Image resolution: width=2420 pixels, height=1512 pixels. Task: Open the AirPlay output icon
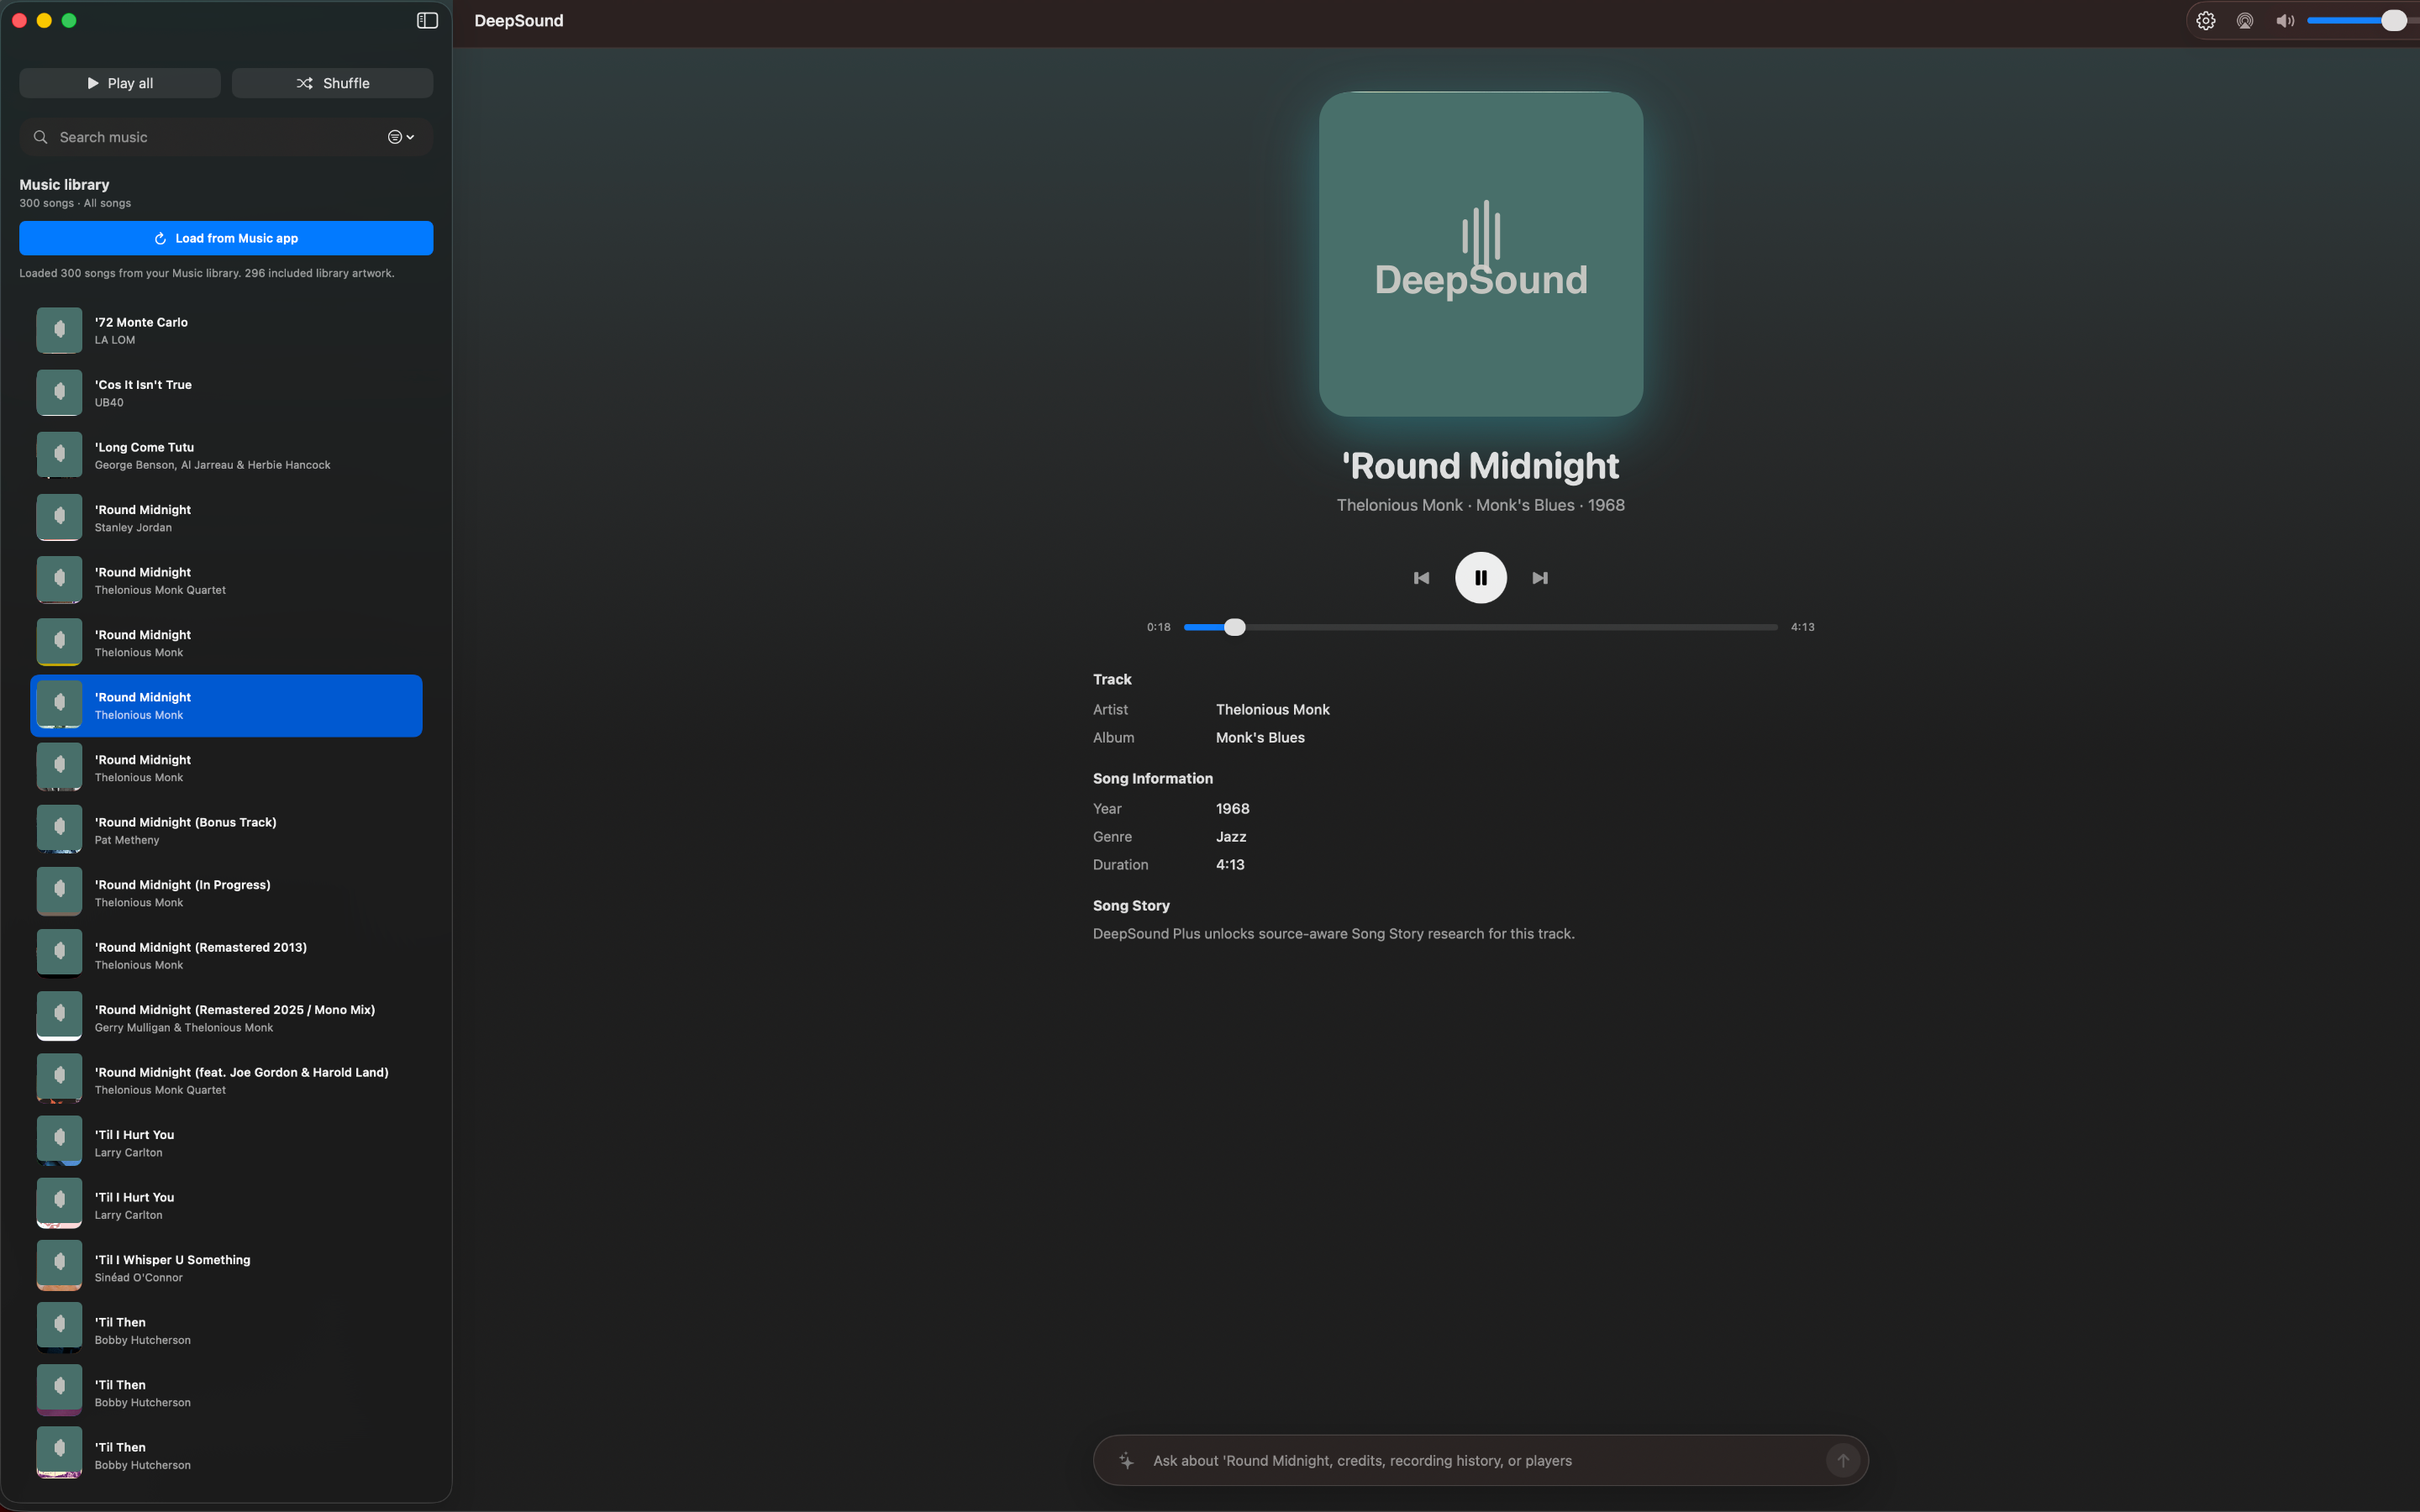click(2245, 21)
